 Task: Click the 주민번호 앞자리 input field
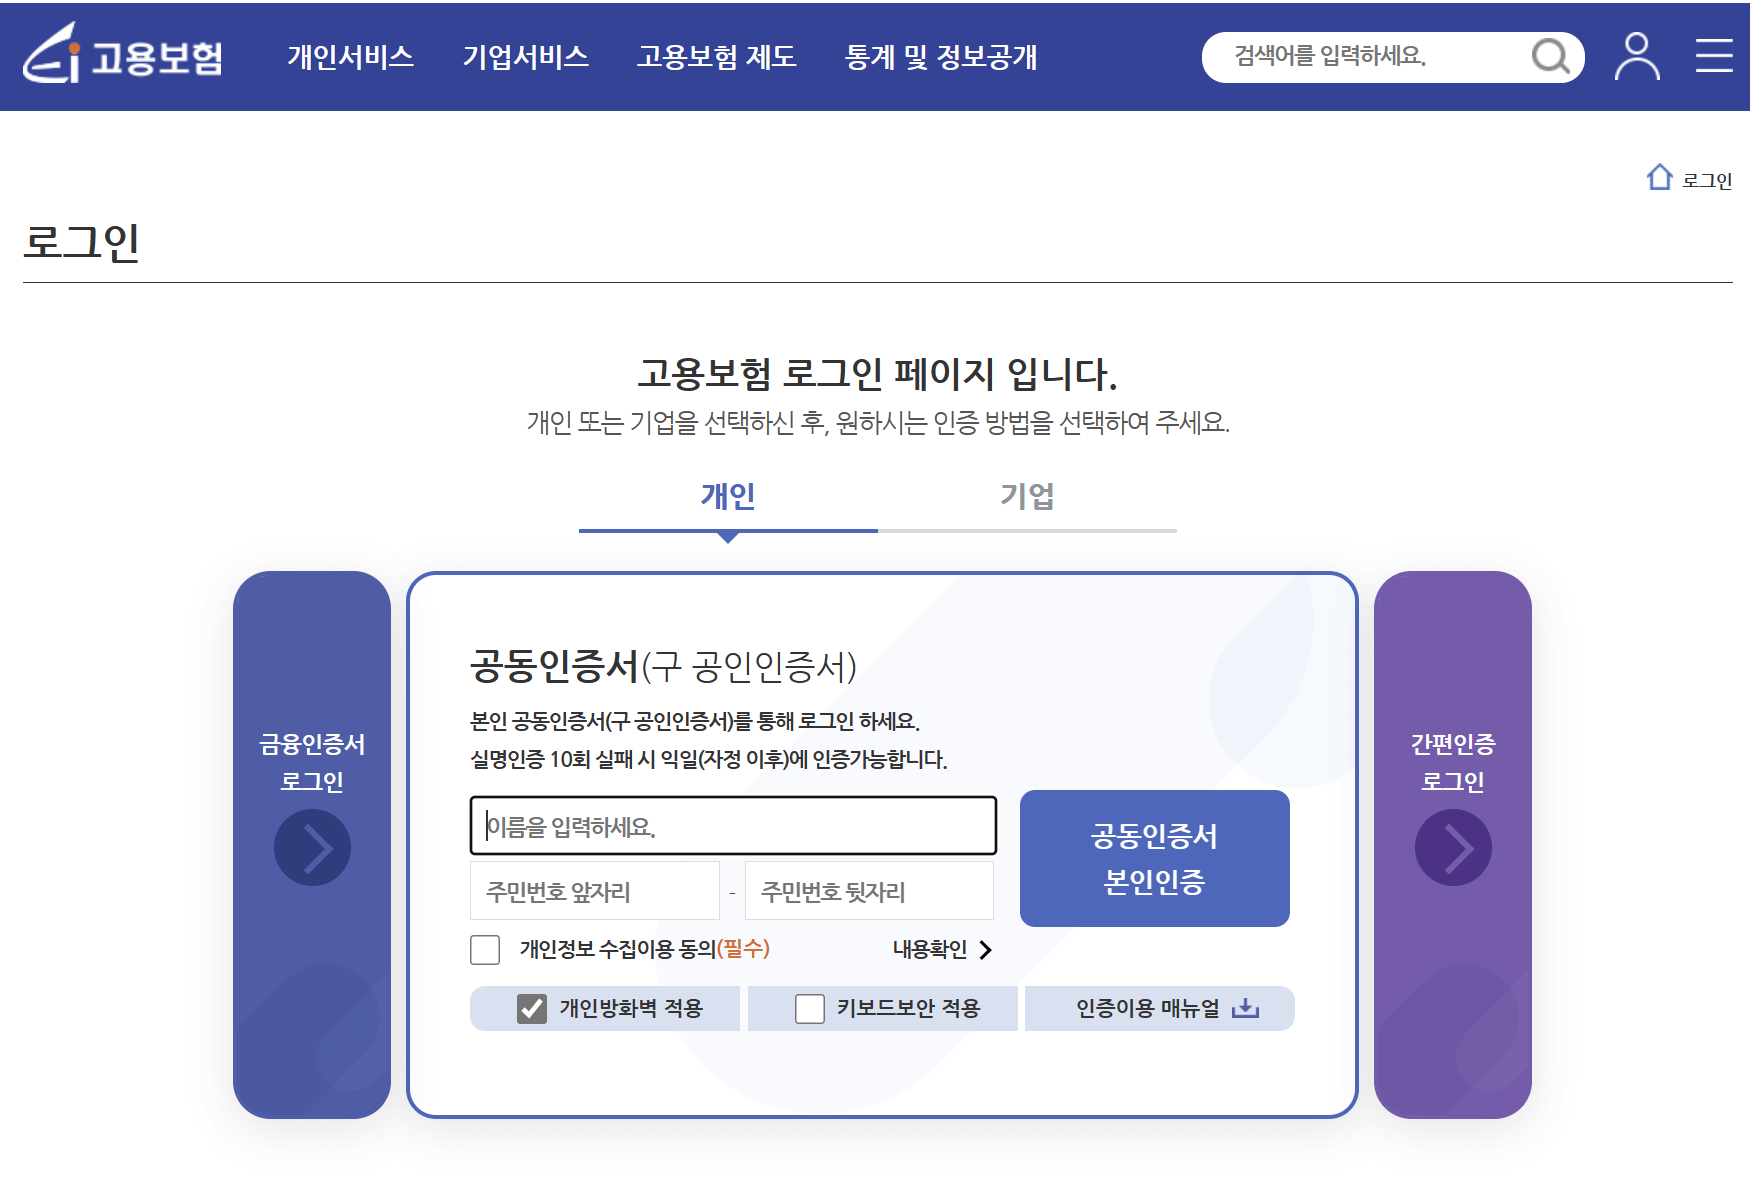click(594, 890)
